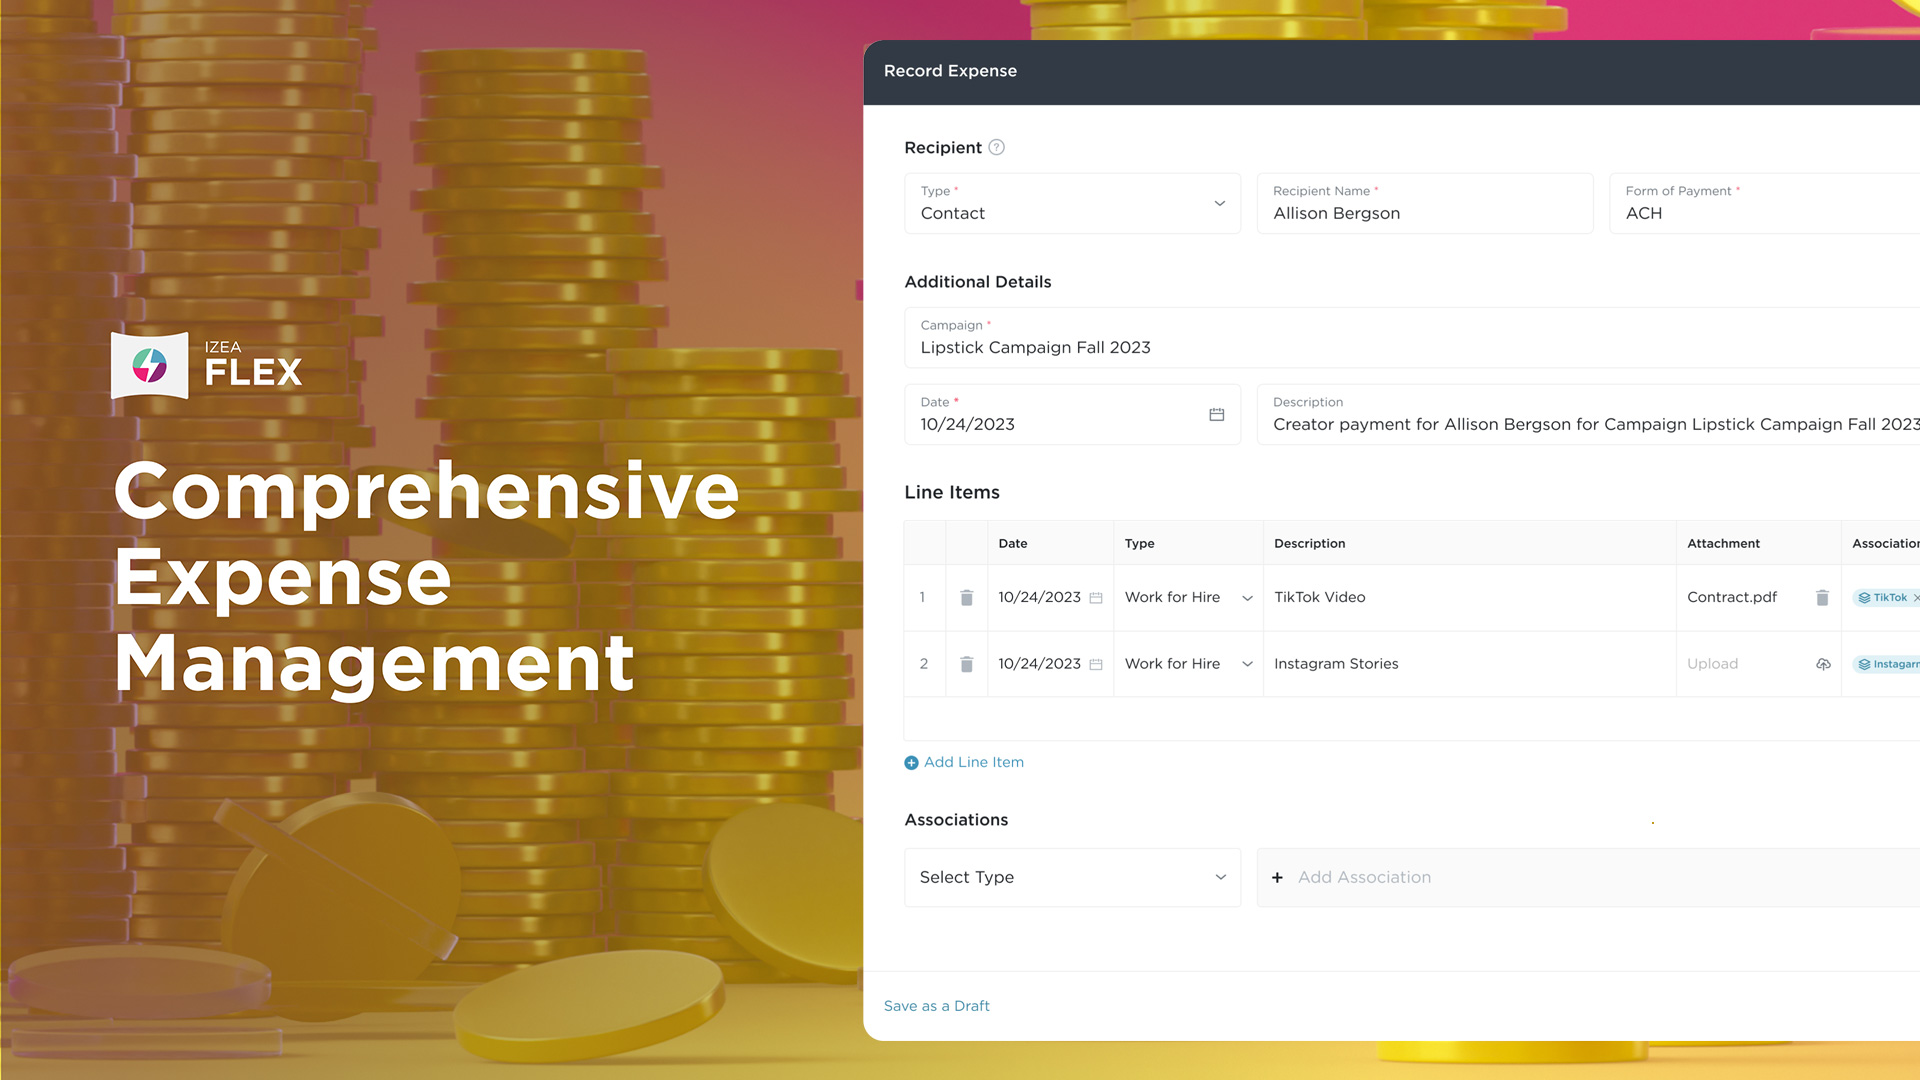Click the delete icon on line item 1

coord(967,596)
